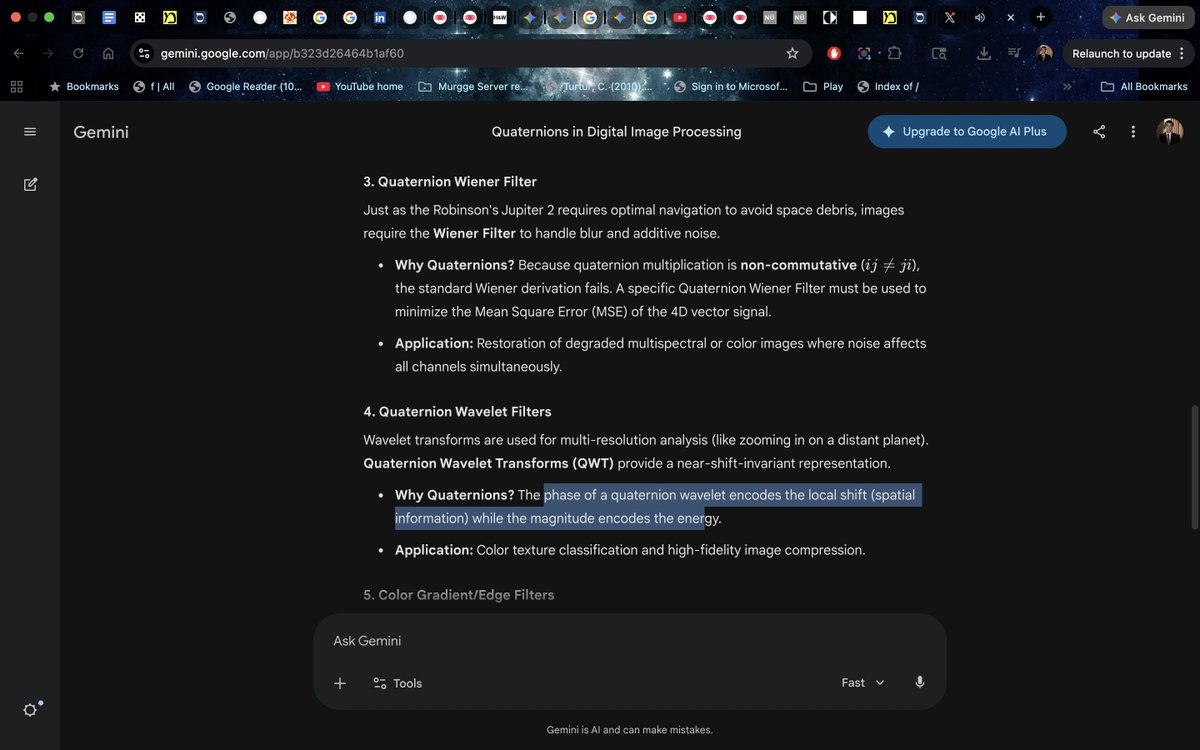Expand the Murgge Server bookmark folder
Viewport: 1200px width, 750px height.
click(x=473, y=87)
